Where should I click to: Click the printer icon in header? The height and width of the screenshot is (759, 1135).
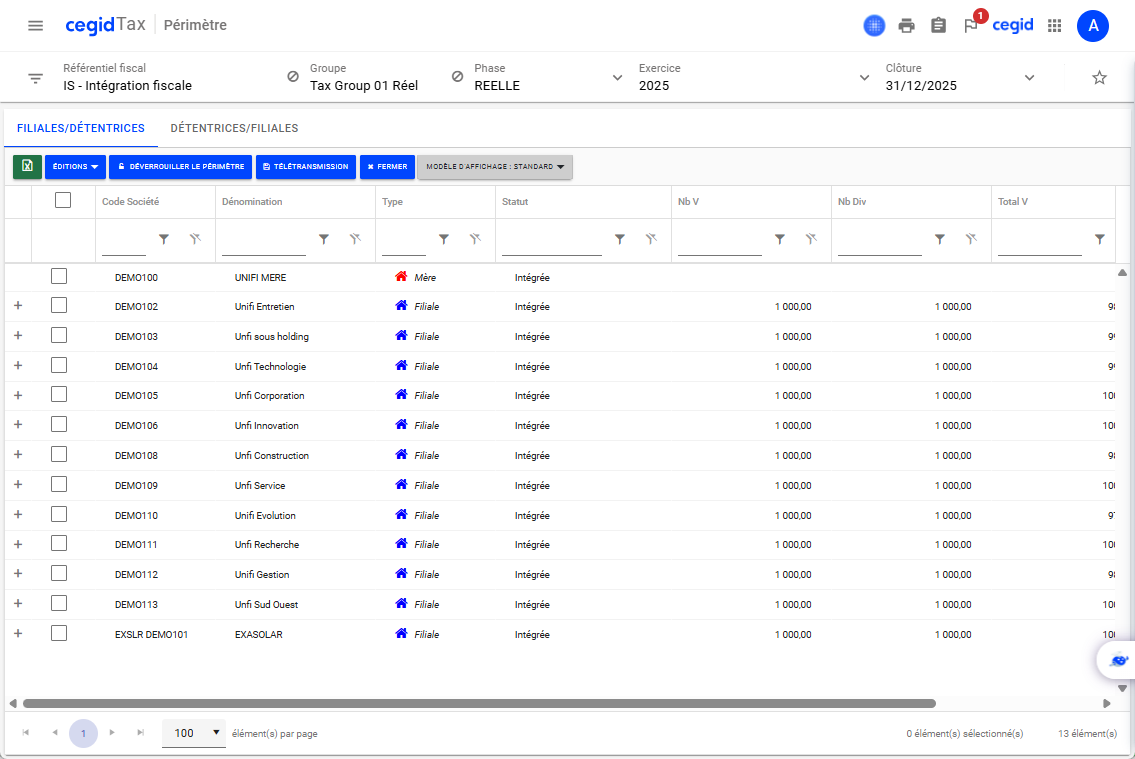tap(906, 26)
